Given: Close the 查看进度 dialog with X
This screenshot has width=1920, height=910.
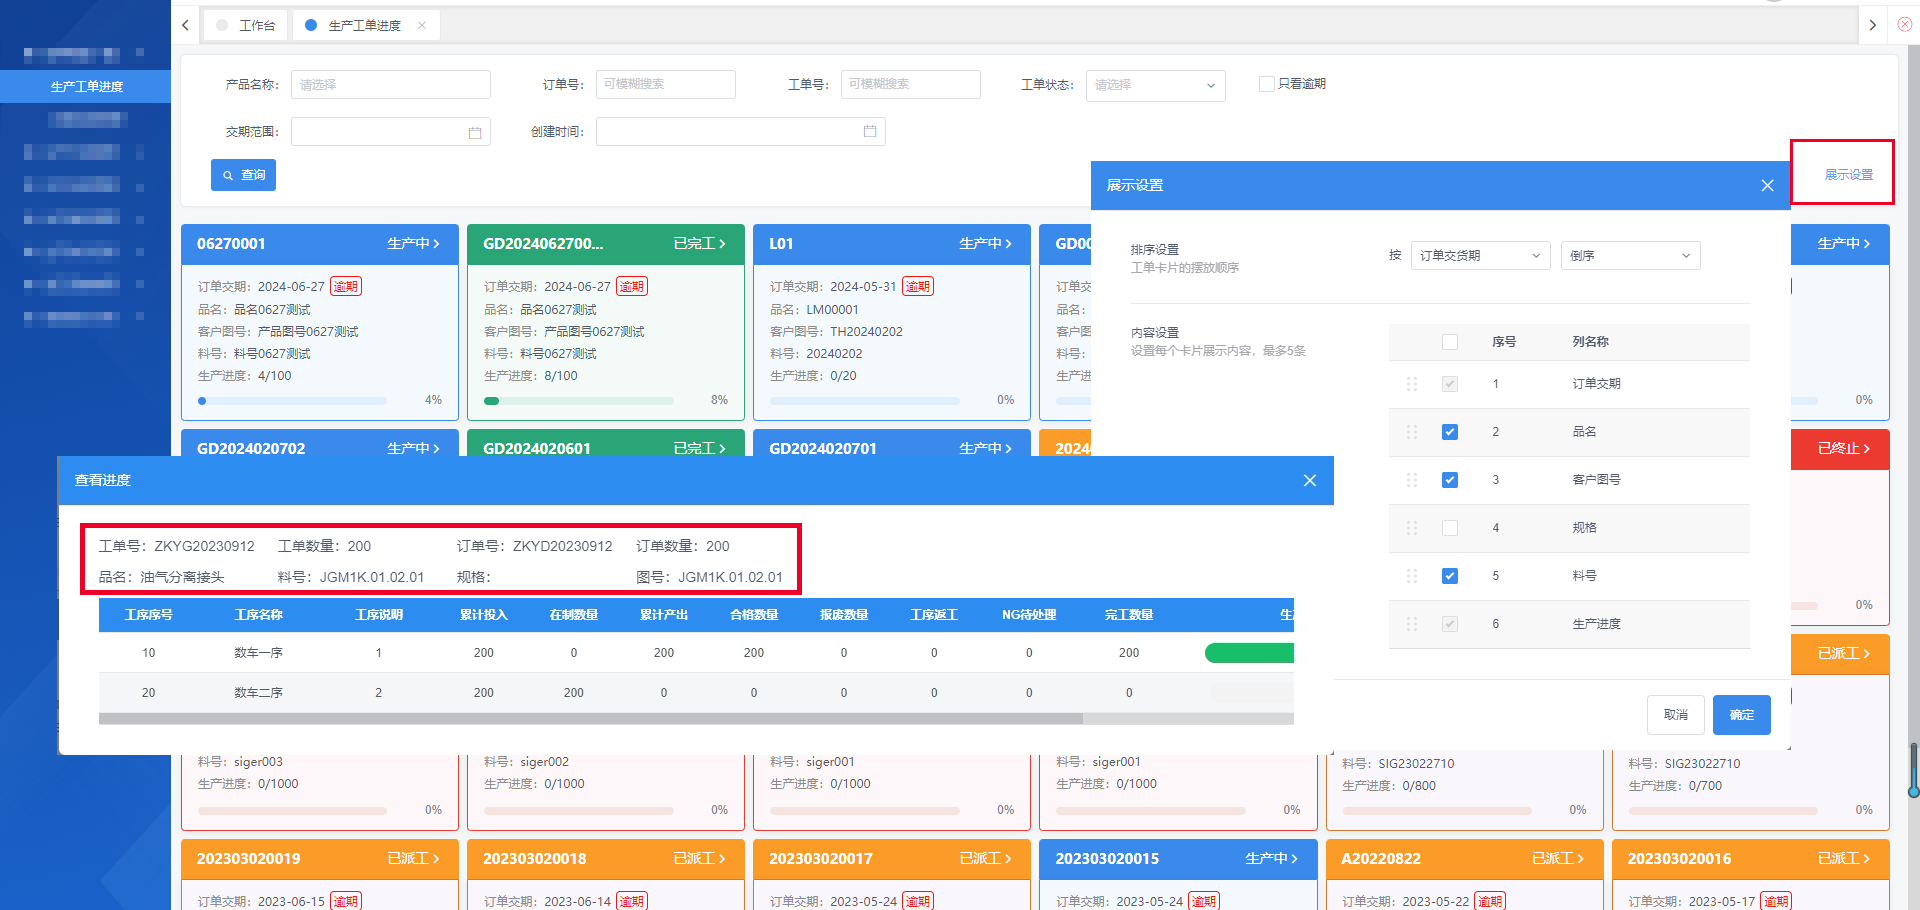Looking at the screenshot, I should pyautogui.click(x=1309, y=480).
